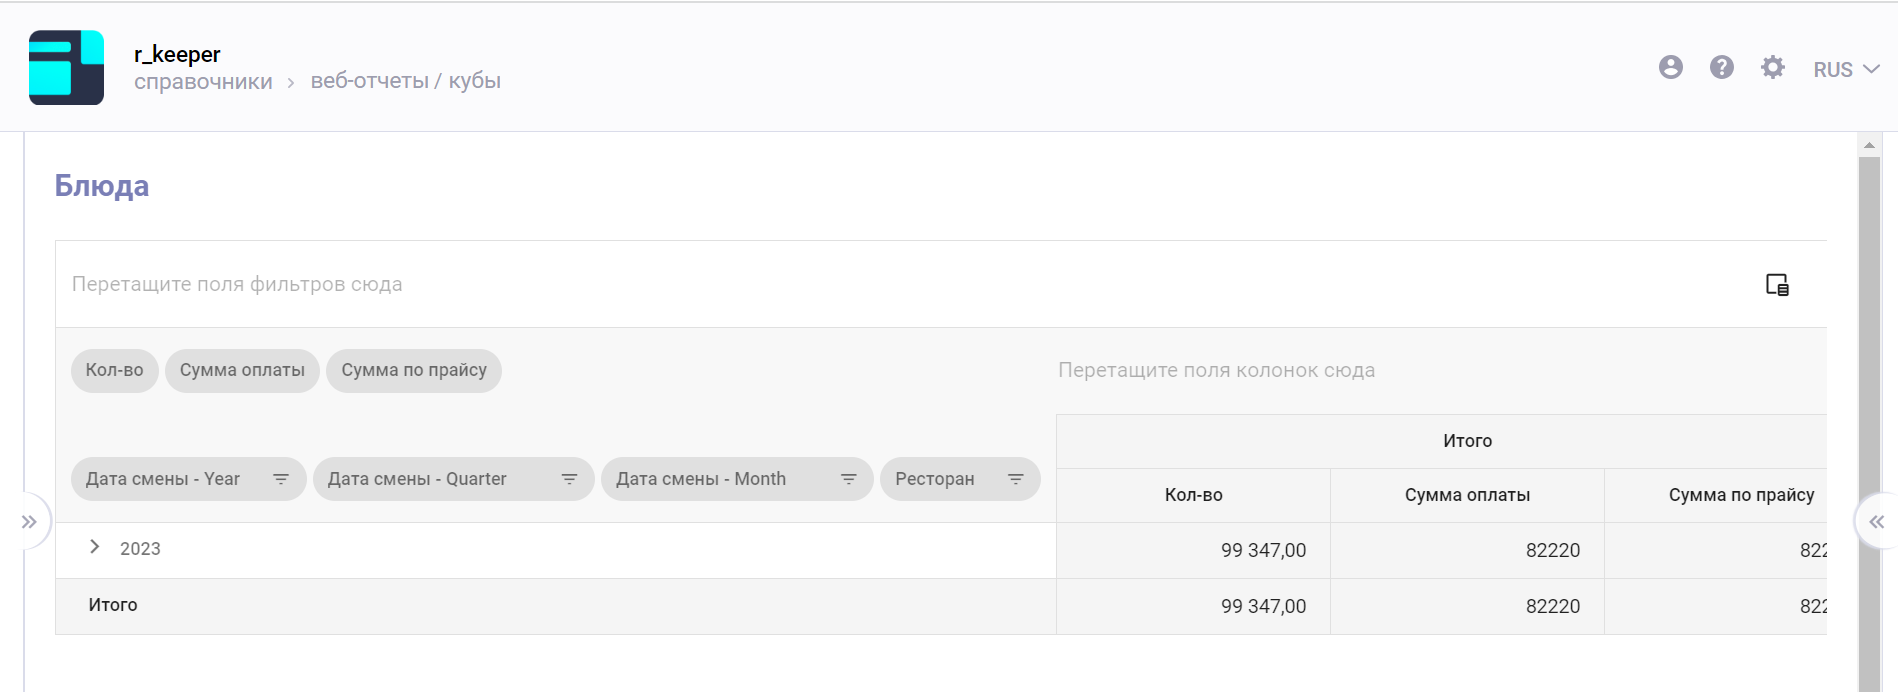Expand the left side panel arrow

[29, 521]
